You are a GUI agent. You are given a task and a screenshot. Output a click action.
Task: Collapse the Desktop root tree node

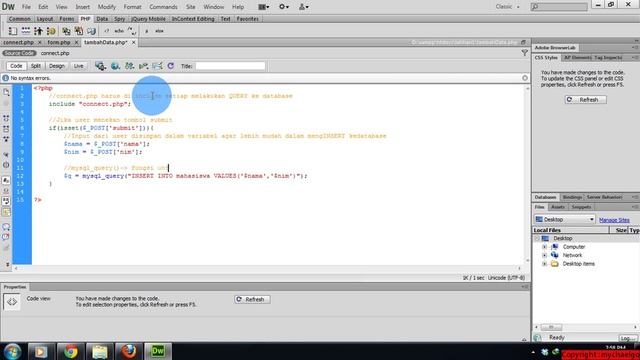pyautogui.click(x=537, y=238)
